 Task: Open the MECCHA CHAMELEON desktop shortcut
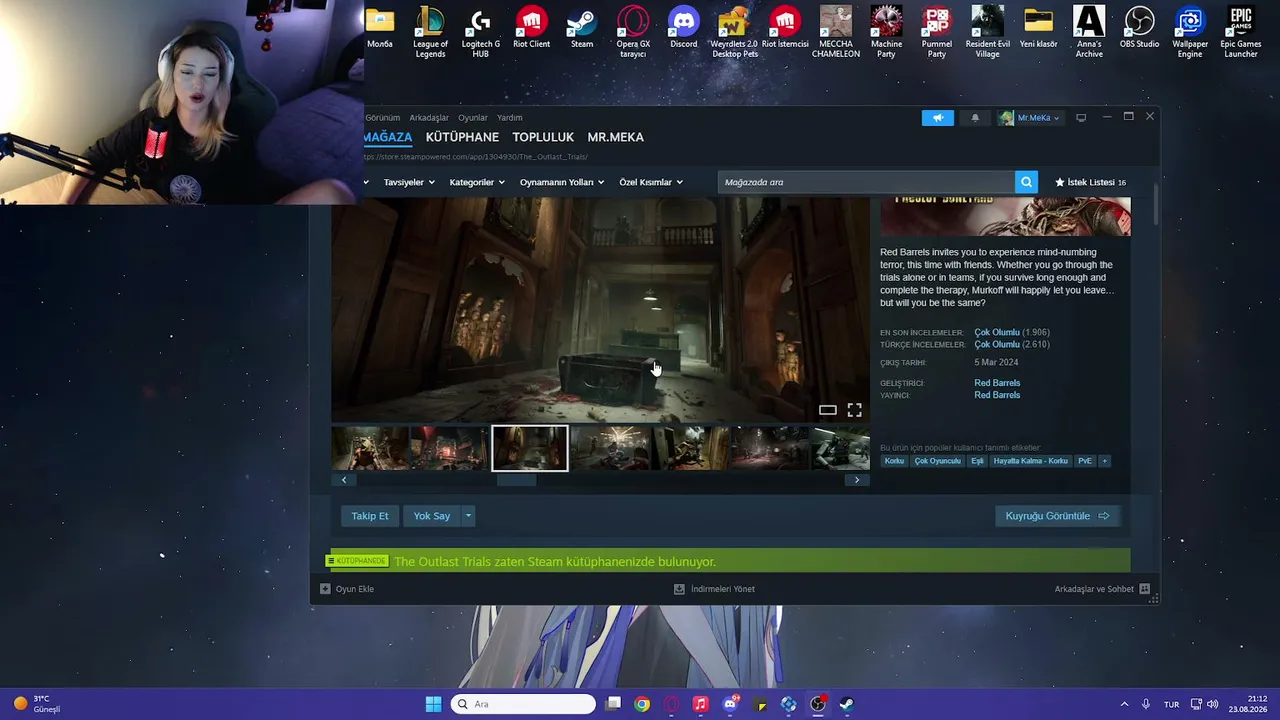pyautogui.click(x=836, y=32)
